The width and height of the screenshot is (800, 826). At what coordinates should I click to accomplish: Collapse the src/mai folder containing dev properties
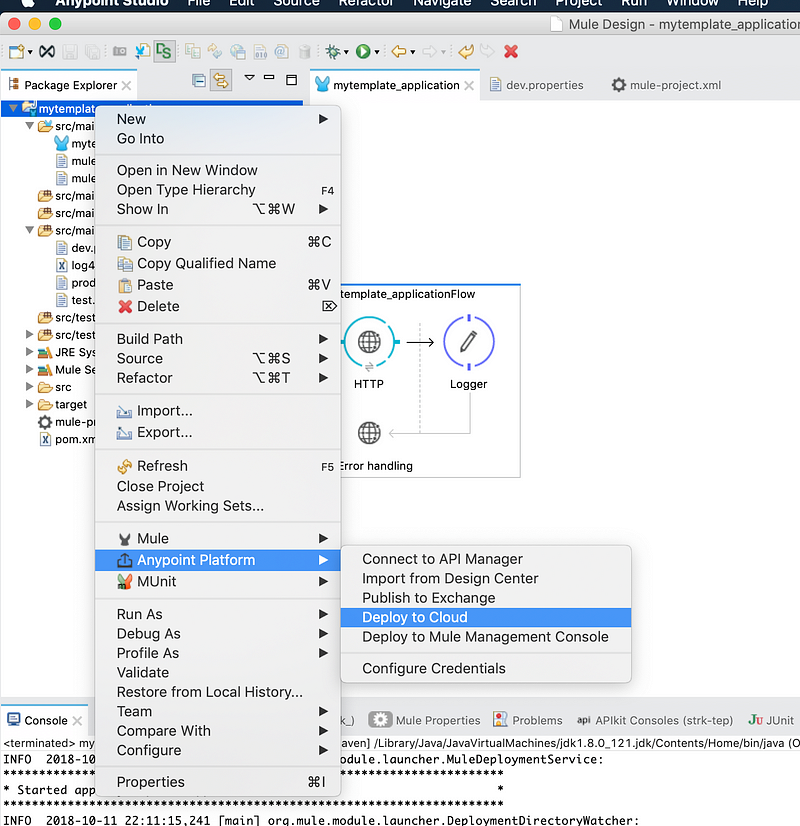coord(29,230)
